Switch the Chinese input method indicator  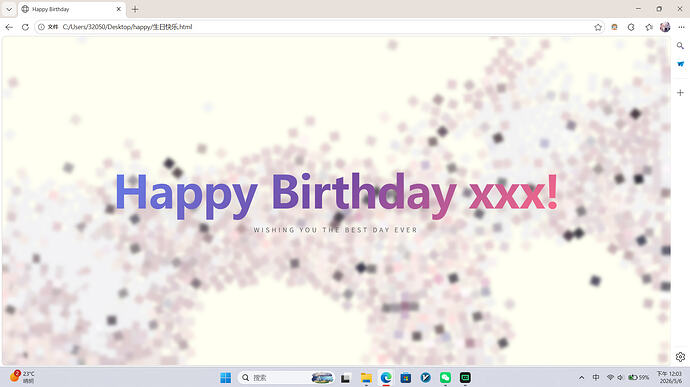click(596, 378)
